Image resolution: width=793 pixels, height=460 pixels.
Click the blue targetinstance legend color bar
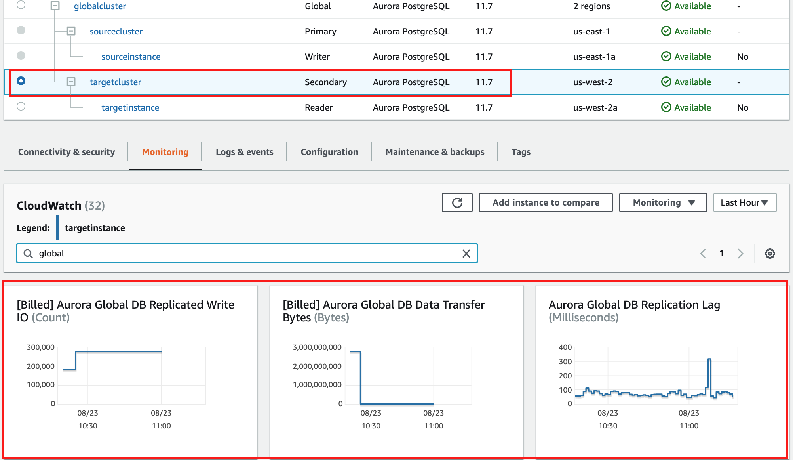[57, 227]
